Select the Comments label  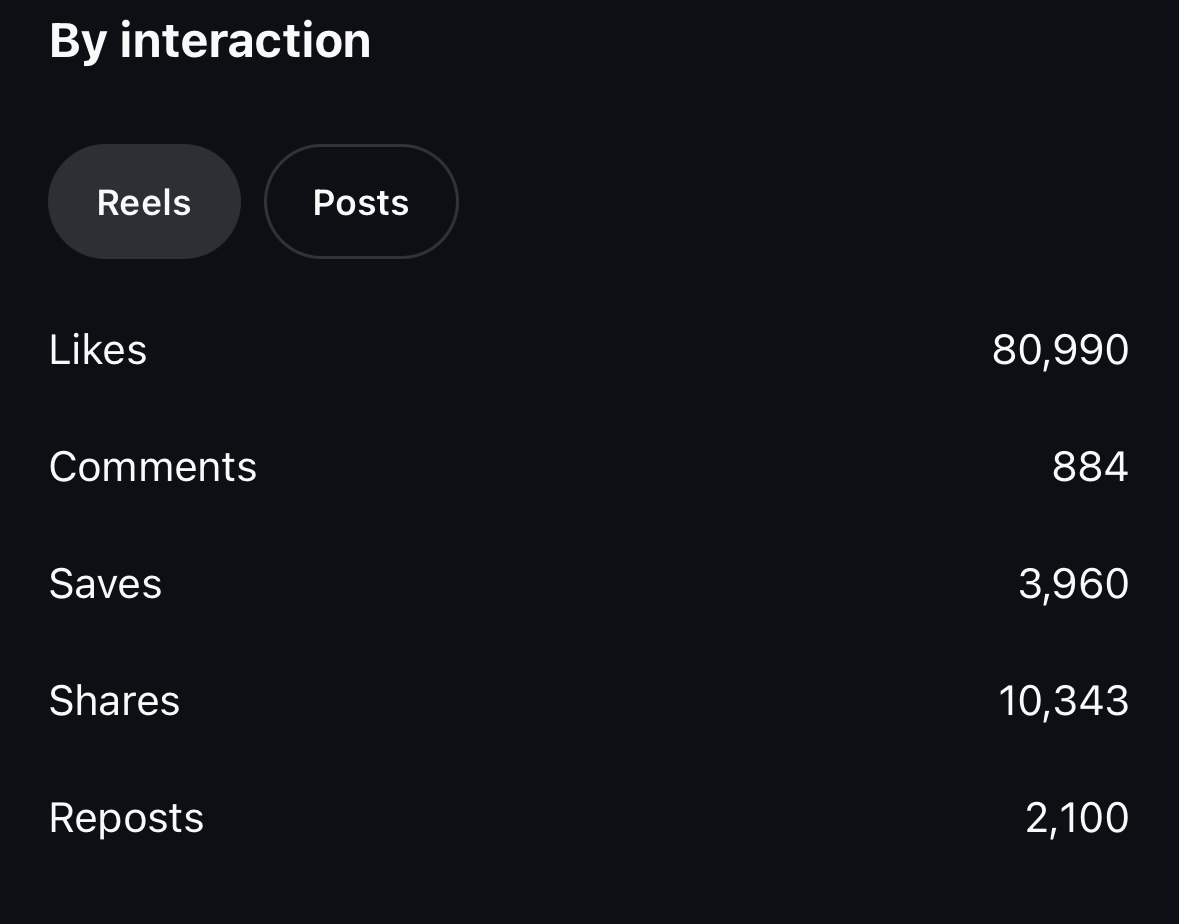(x=153, y=467)
